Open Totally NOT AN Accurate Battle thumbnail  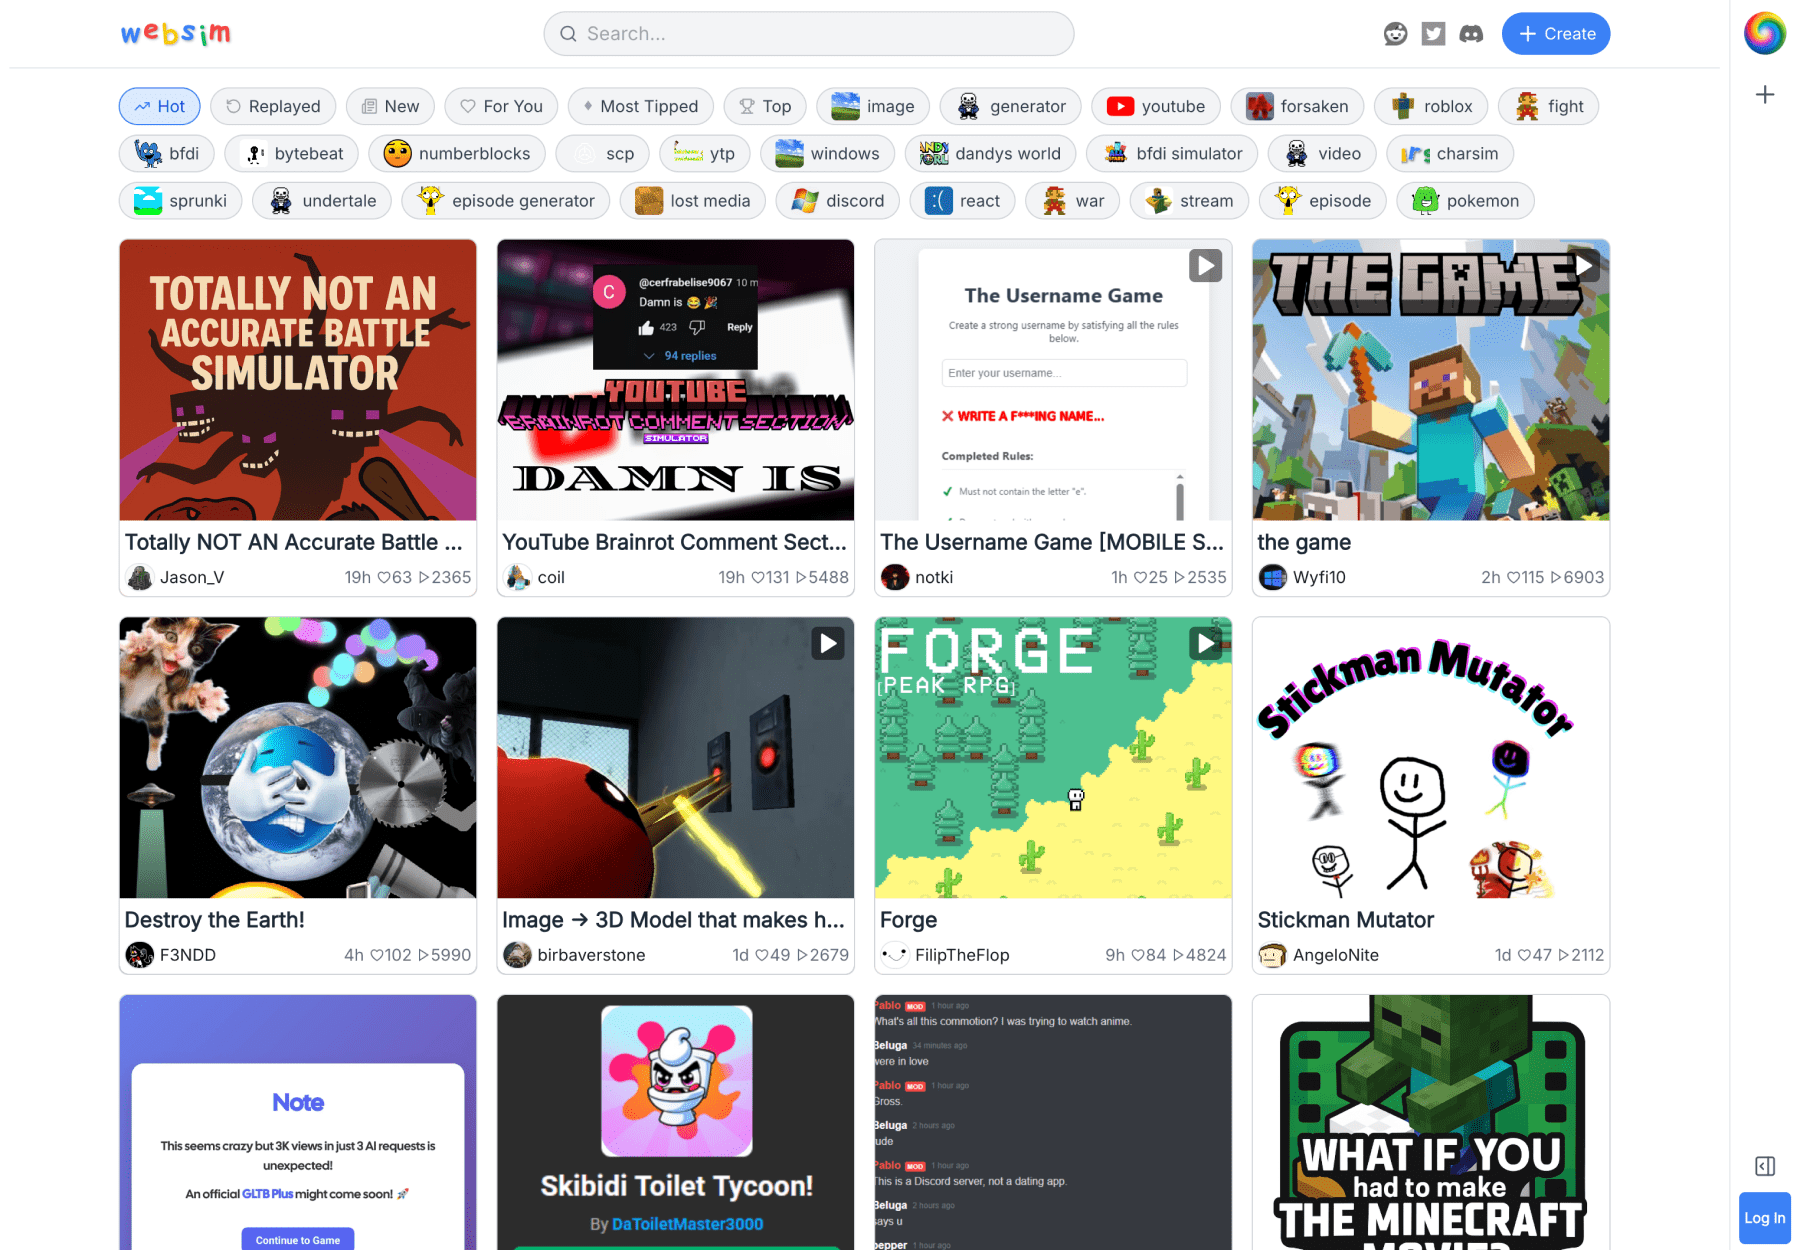(x=298, y=380)
